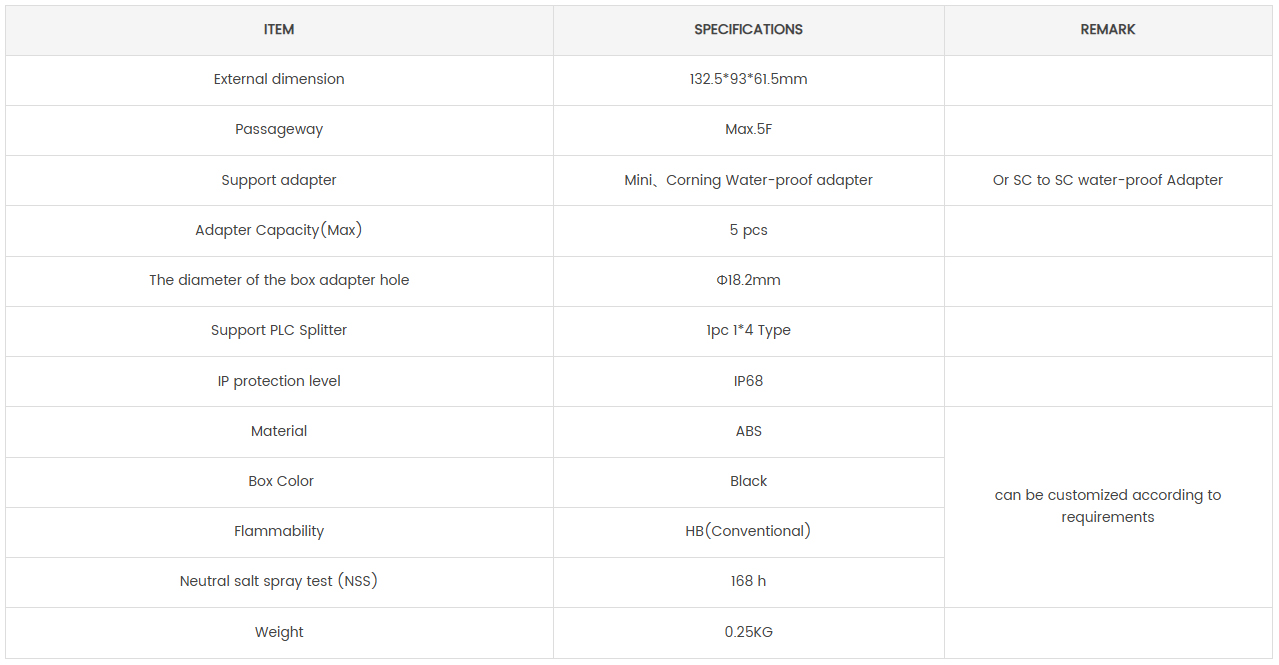The height and width of the screenshot is (665, 1279).
Task: Select the ABS material cell
Action: (748, 431)
